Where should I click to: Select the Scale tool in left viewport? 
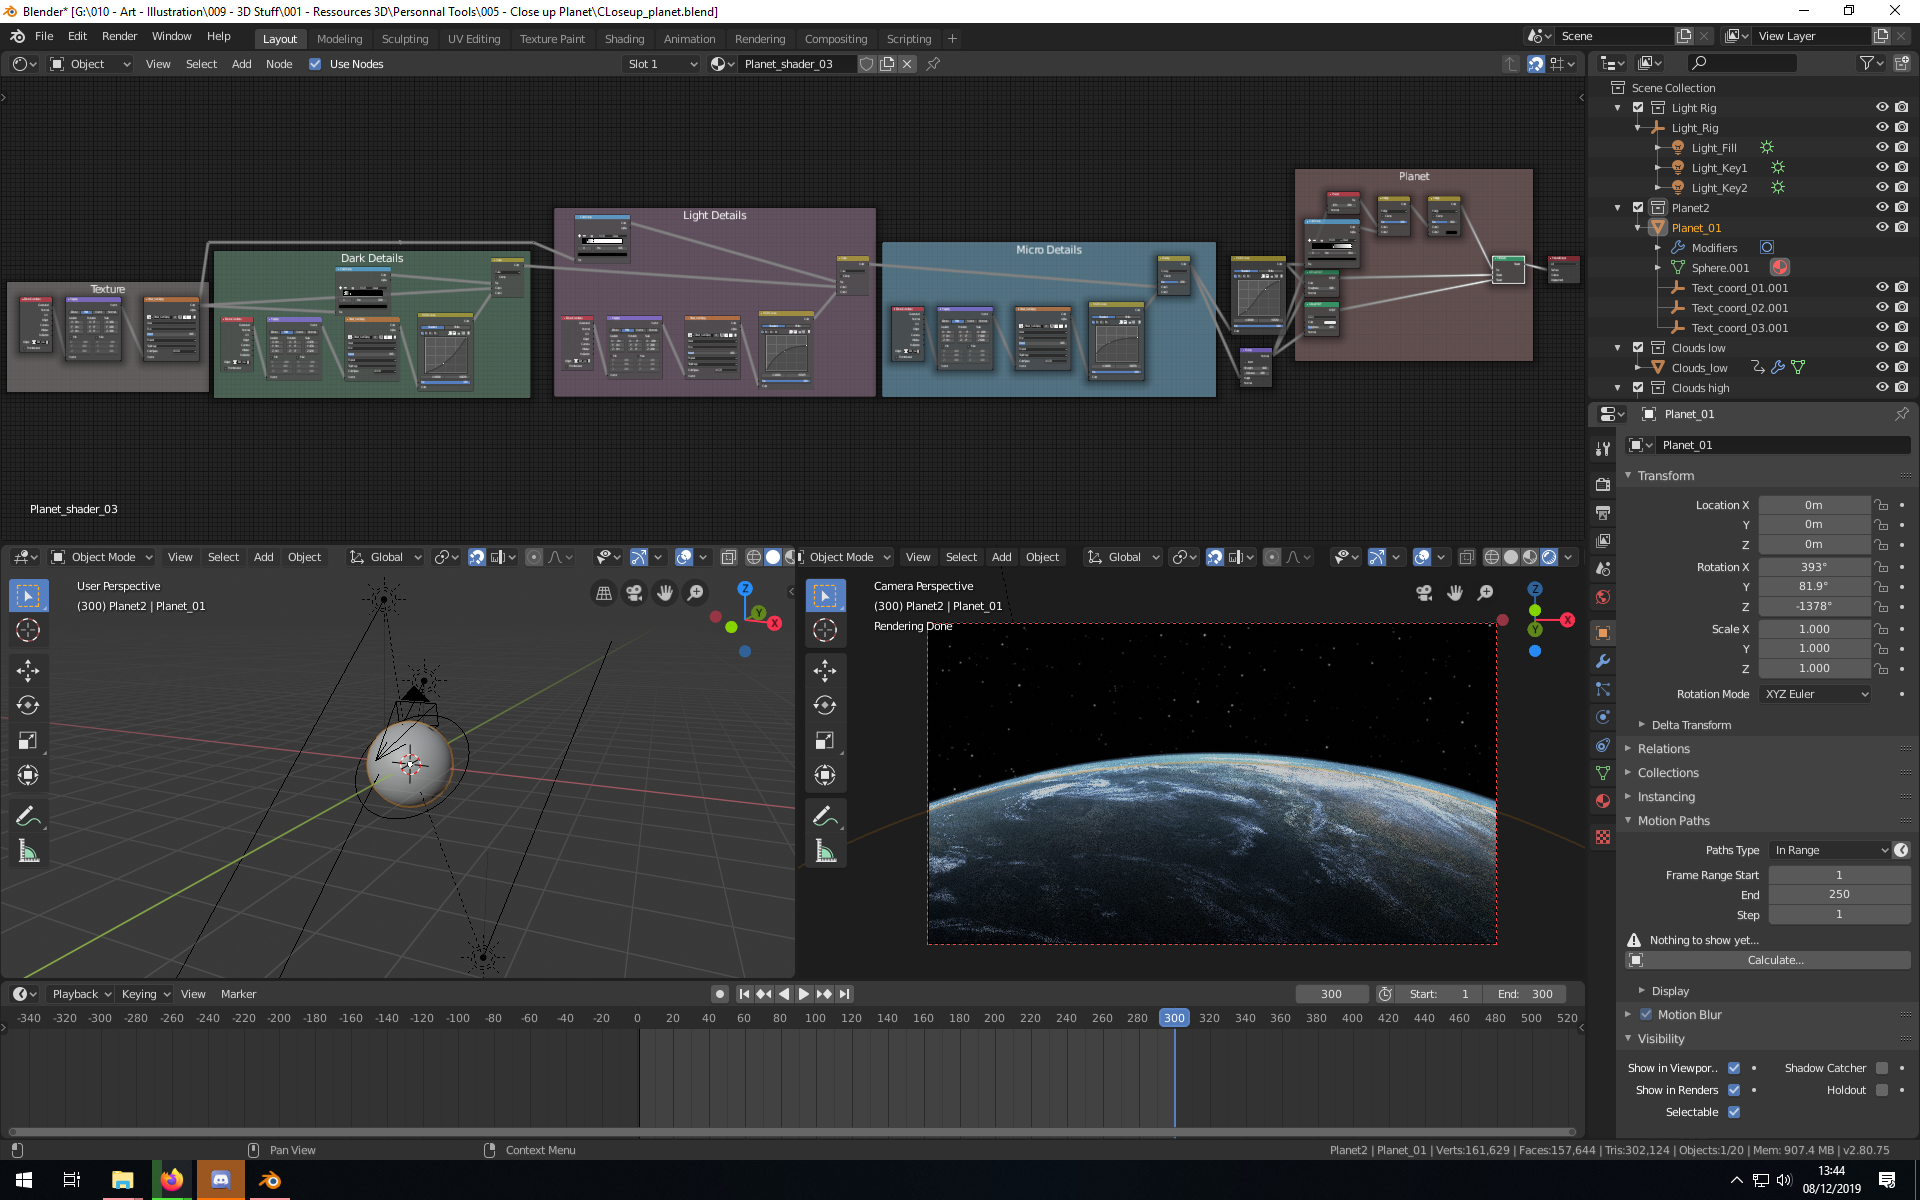tap(28, 740)
